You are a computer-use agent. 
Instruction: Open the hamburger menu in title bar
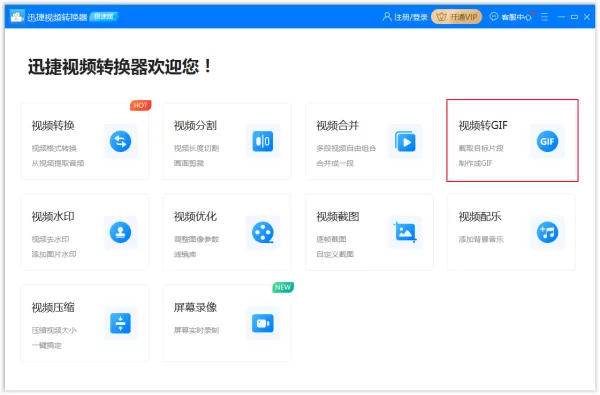(545, 17)
